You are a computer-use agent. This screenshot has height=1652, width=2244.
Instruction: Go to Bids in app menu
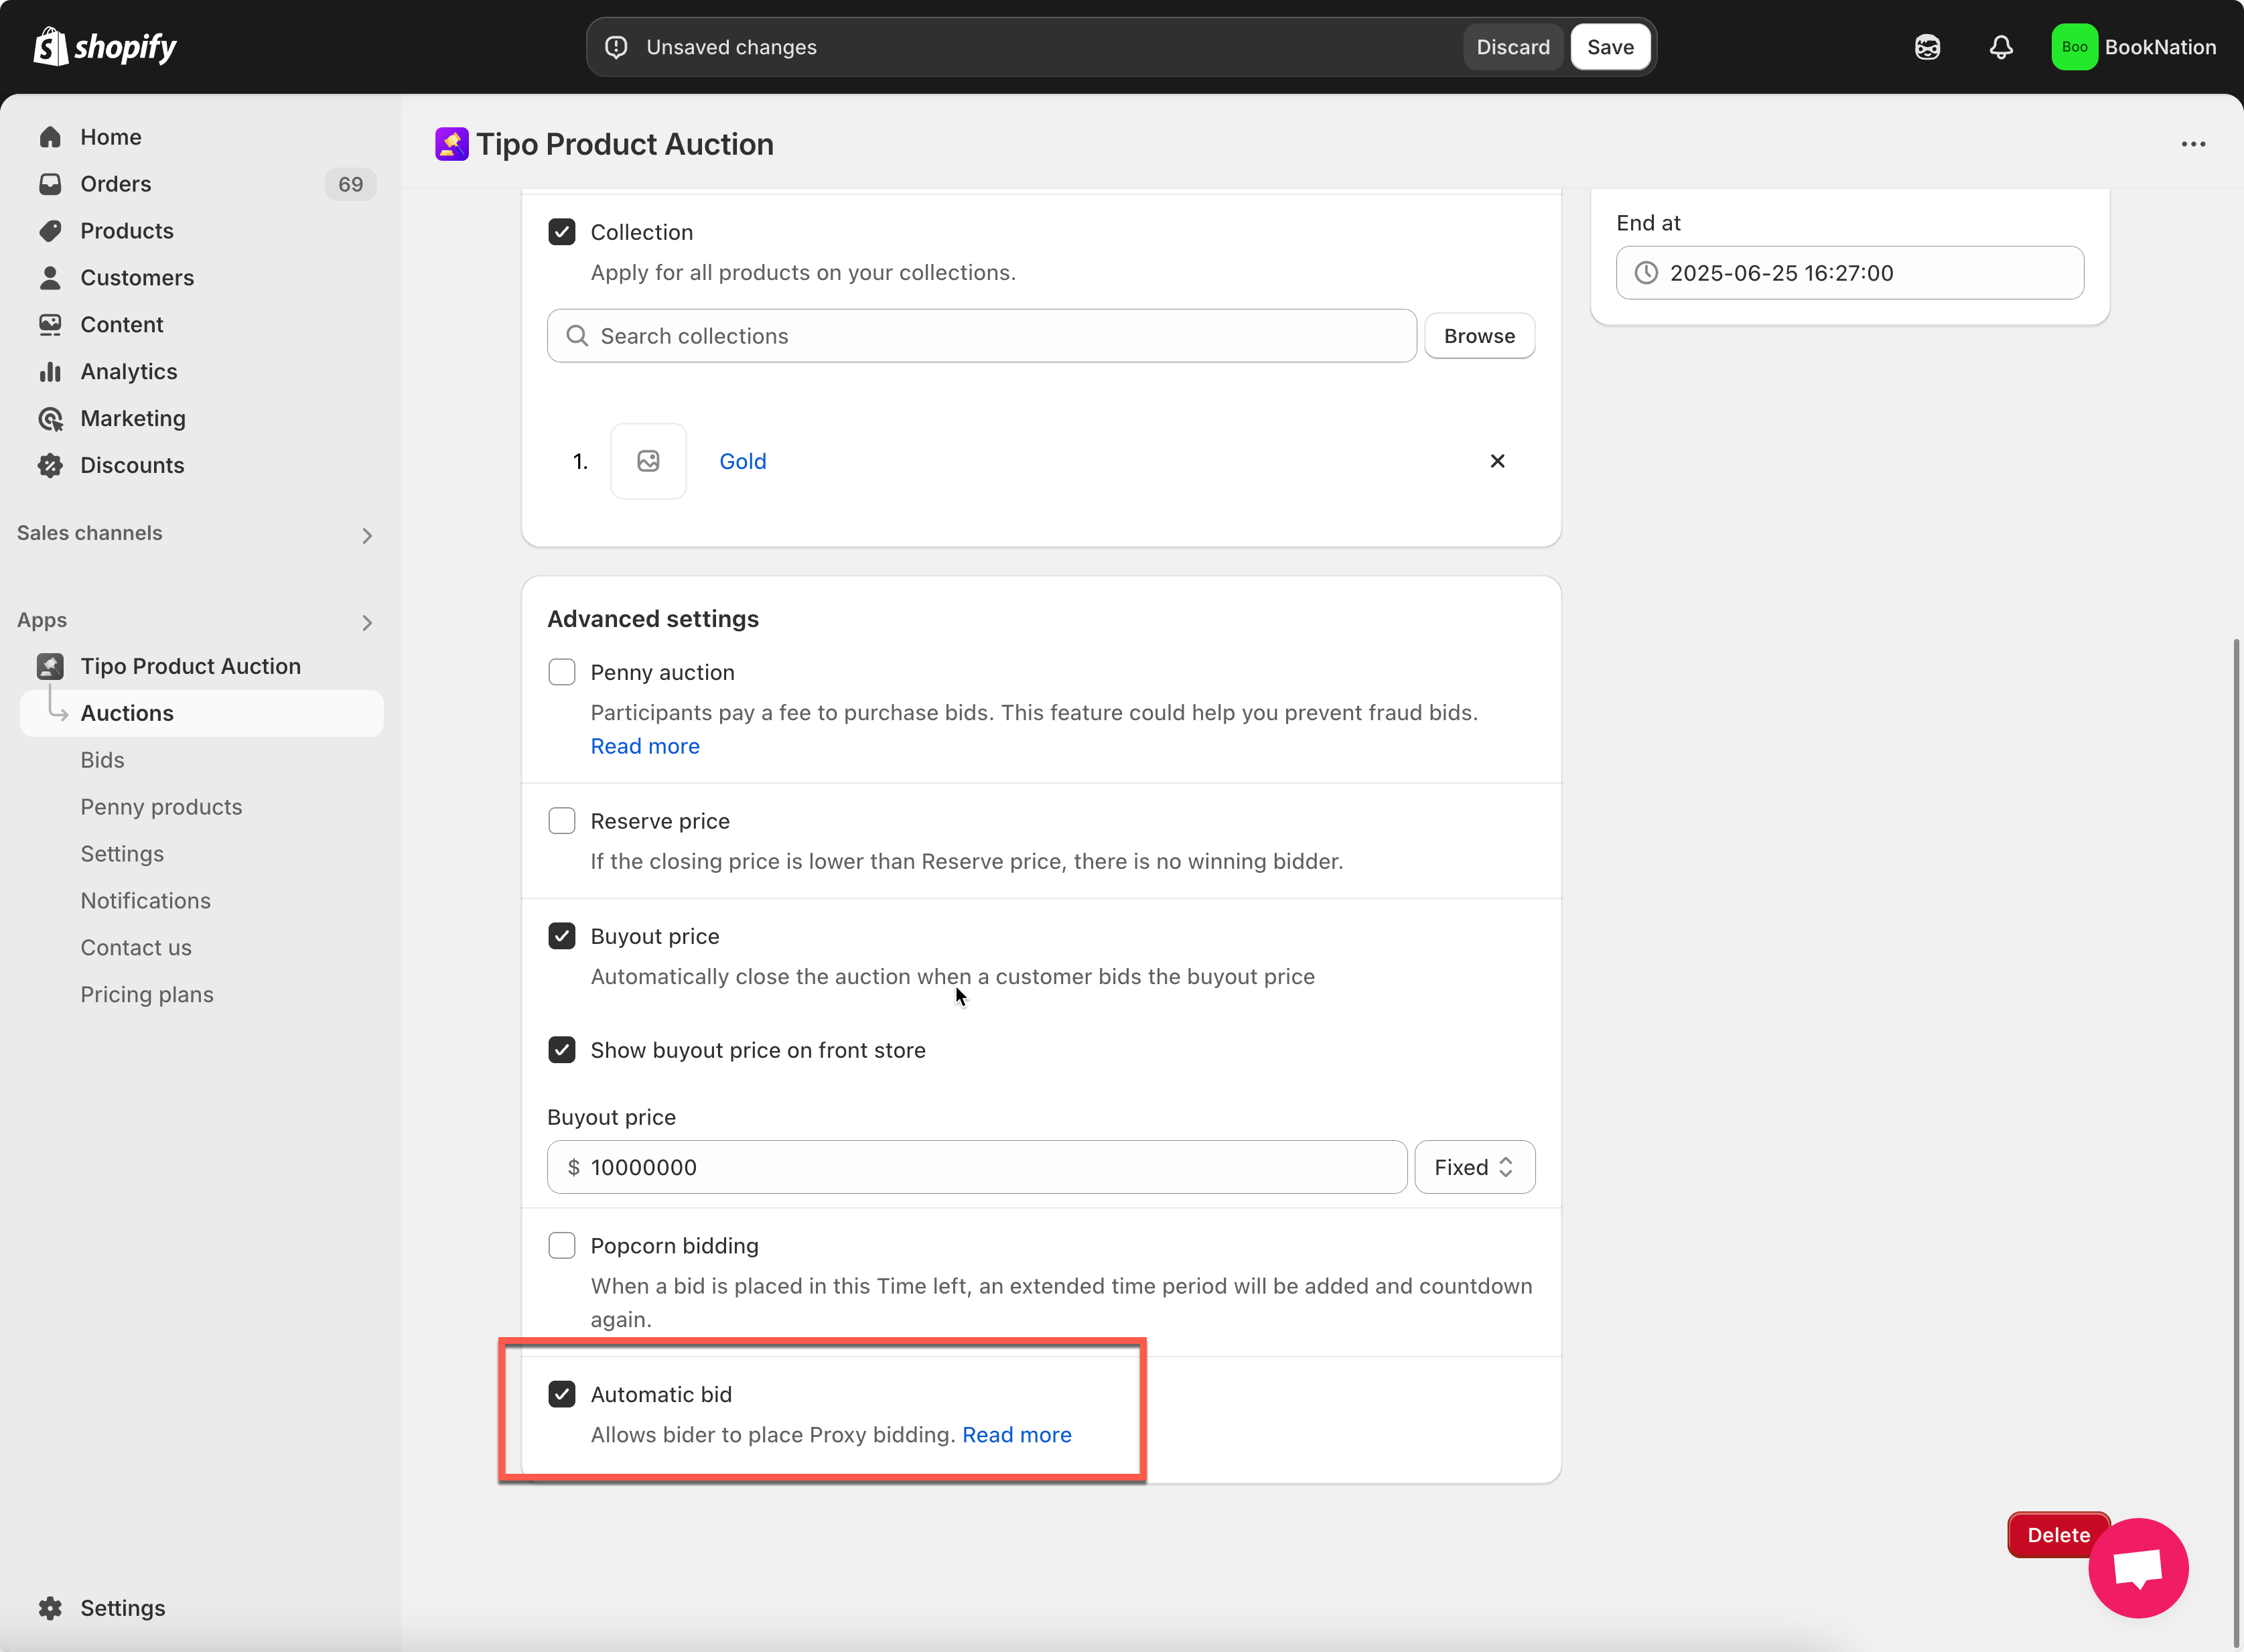tap(102, 760)
